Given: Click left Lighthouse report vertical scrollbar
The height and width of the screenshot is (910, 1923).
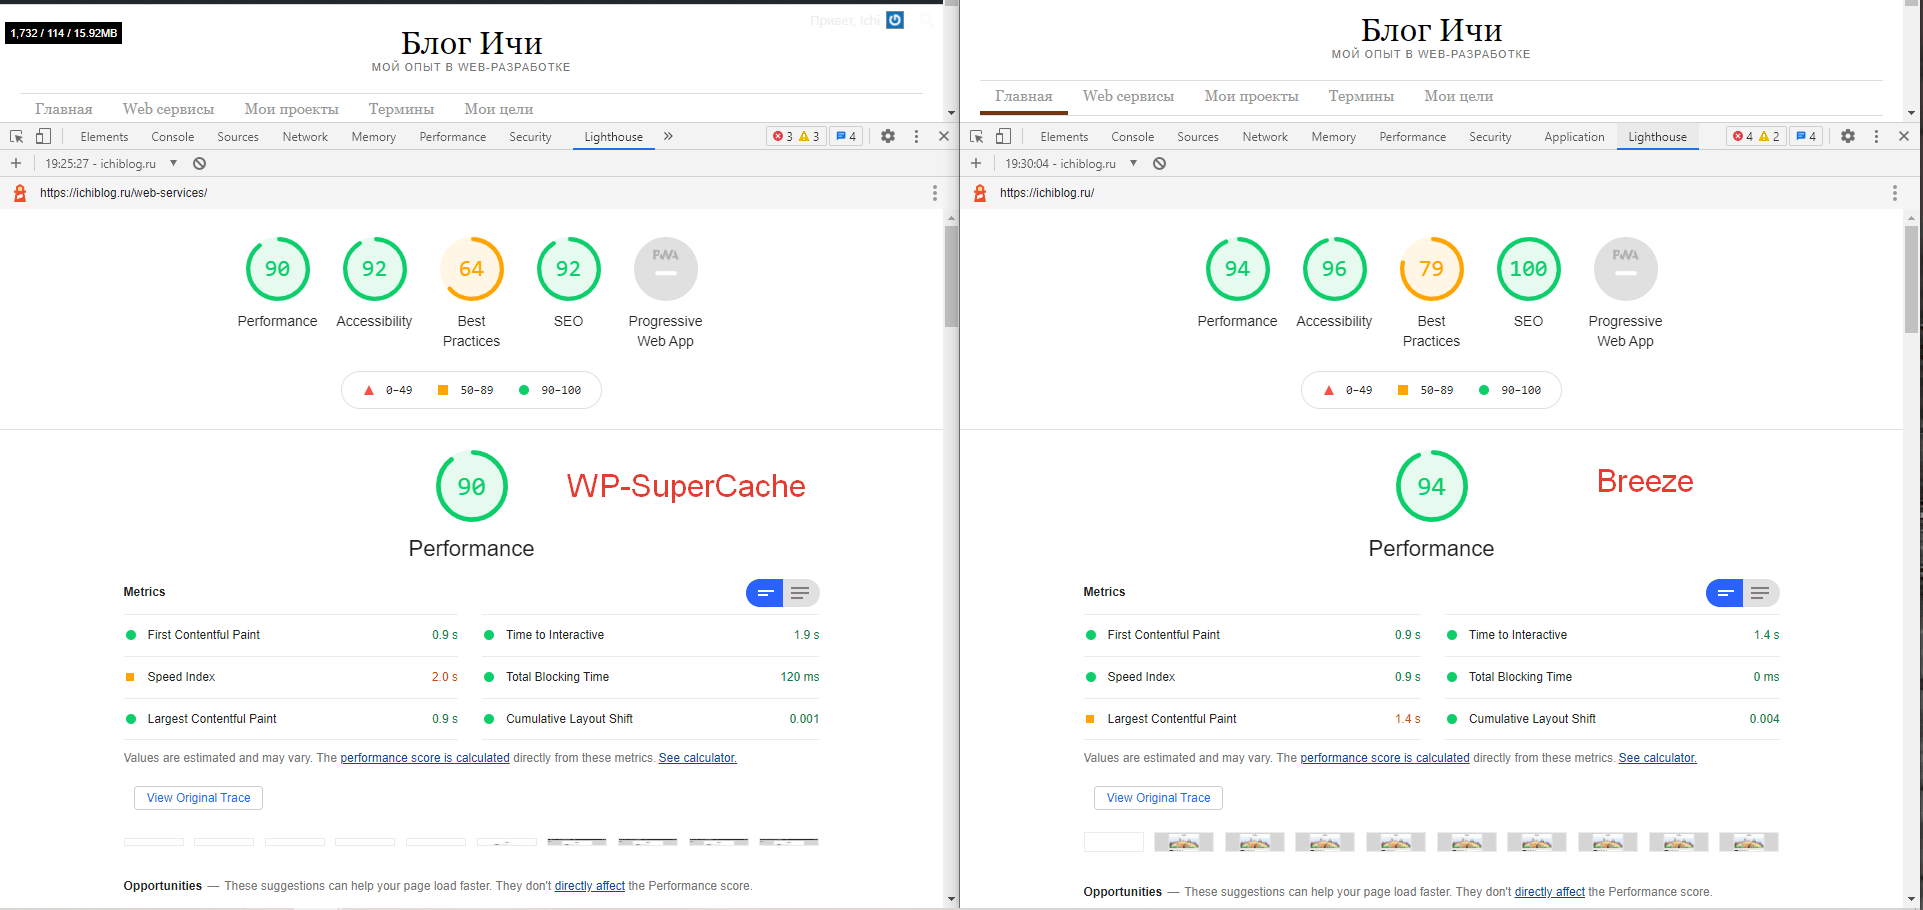Looking at the screenshot, I should [x=951, y=277].
